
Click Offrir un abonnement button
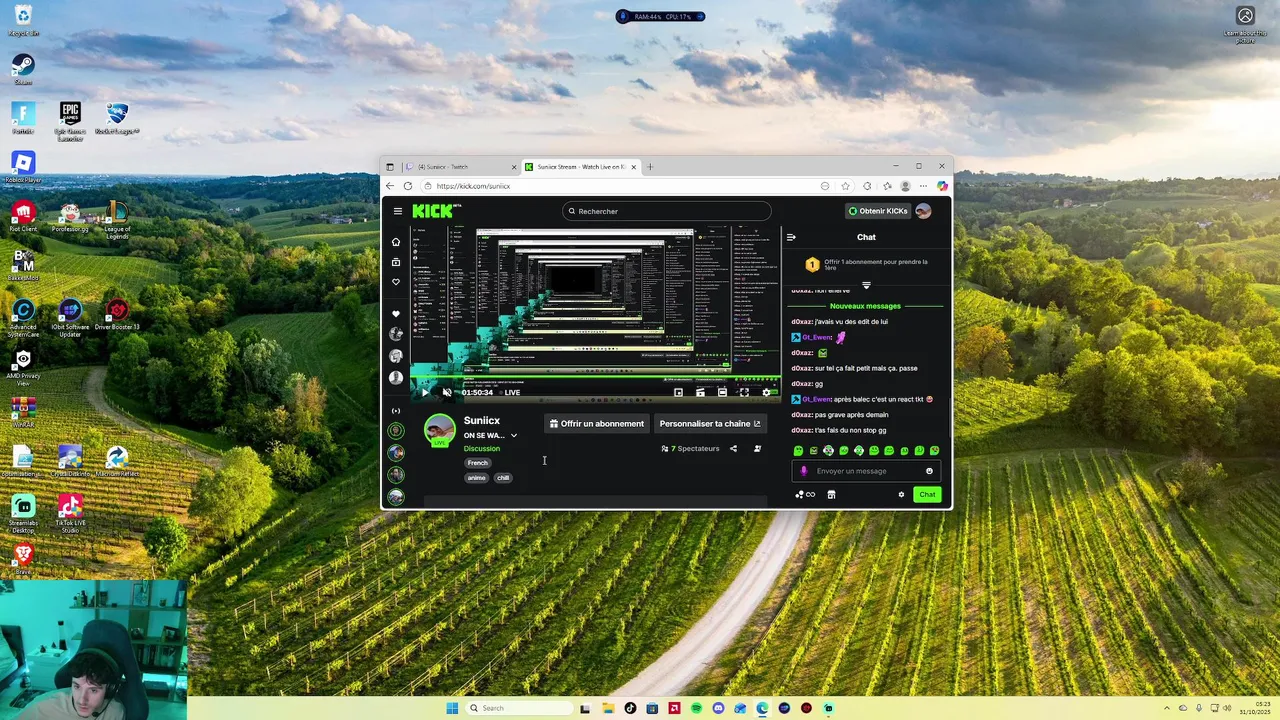point(596,424)
